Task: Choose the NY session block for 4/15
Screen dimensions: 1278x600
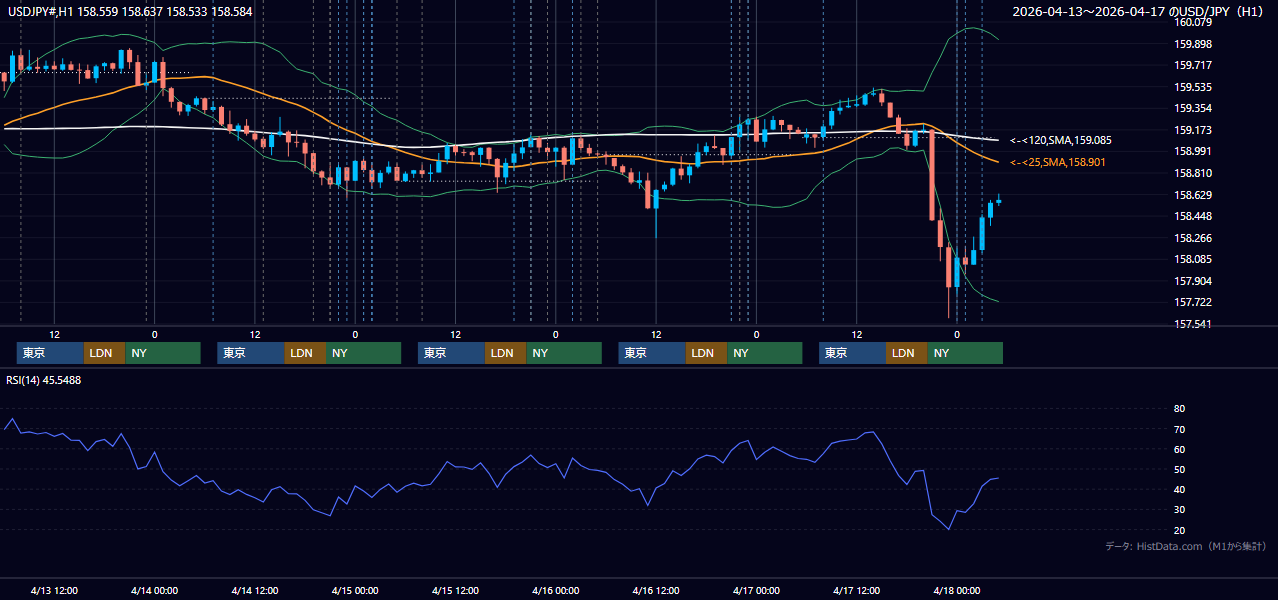Action: point(564,353)
